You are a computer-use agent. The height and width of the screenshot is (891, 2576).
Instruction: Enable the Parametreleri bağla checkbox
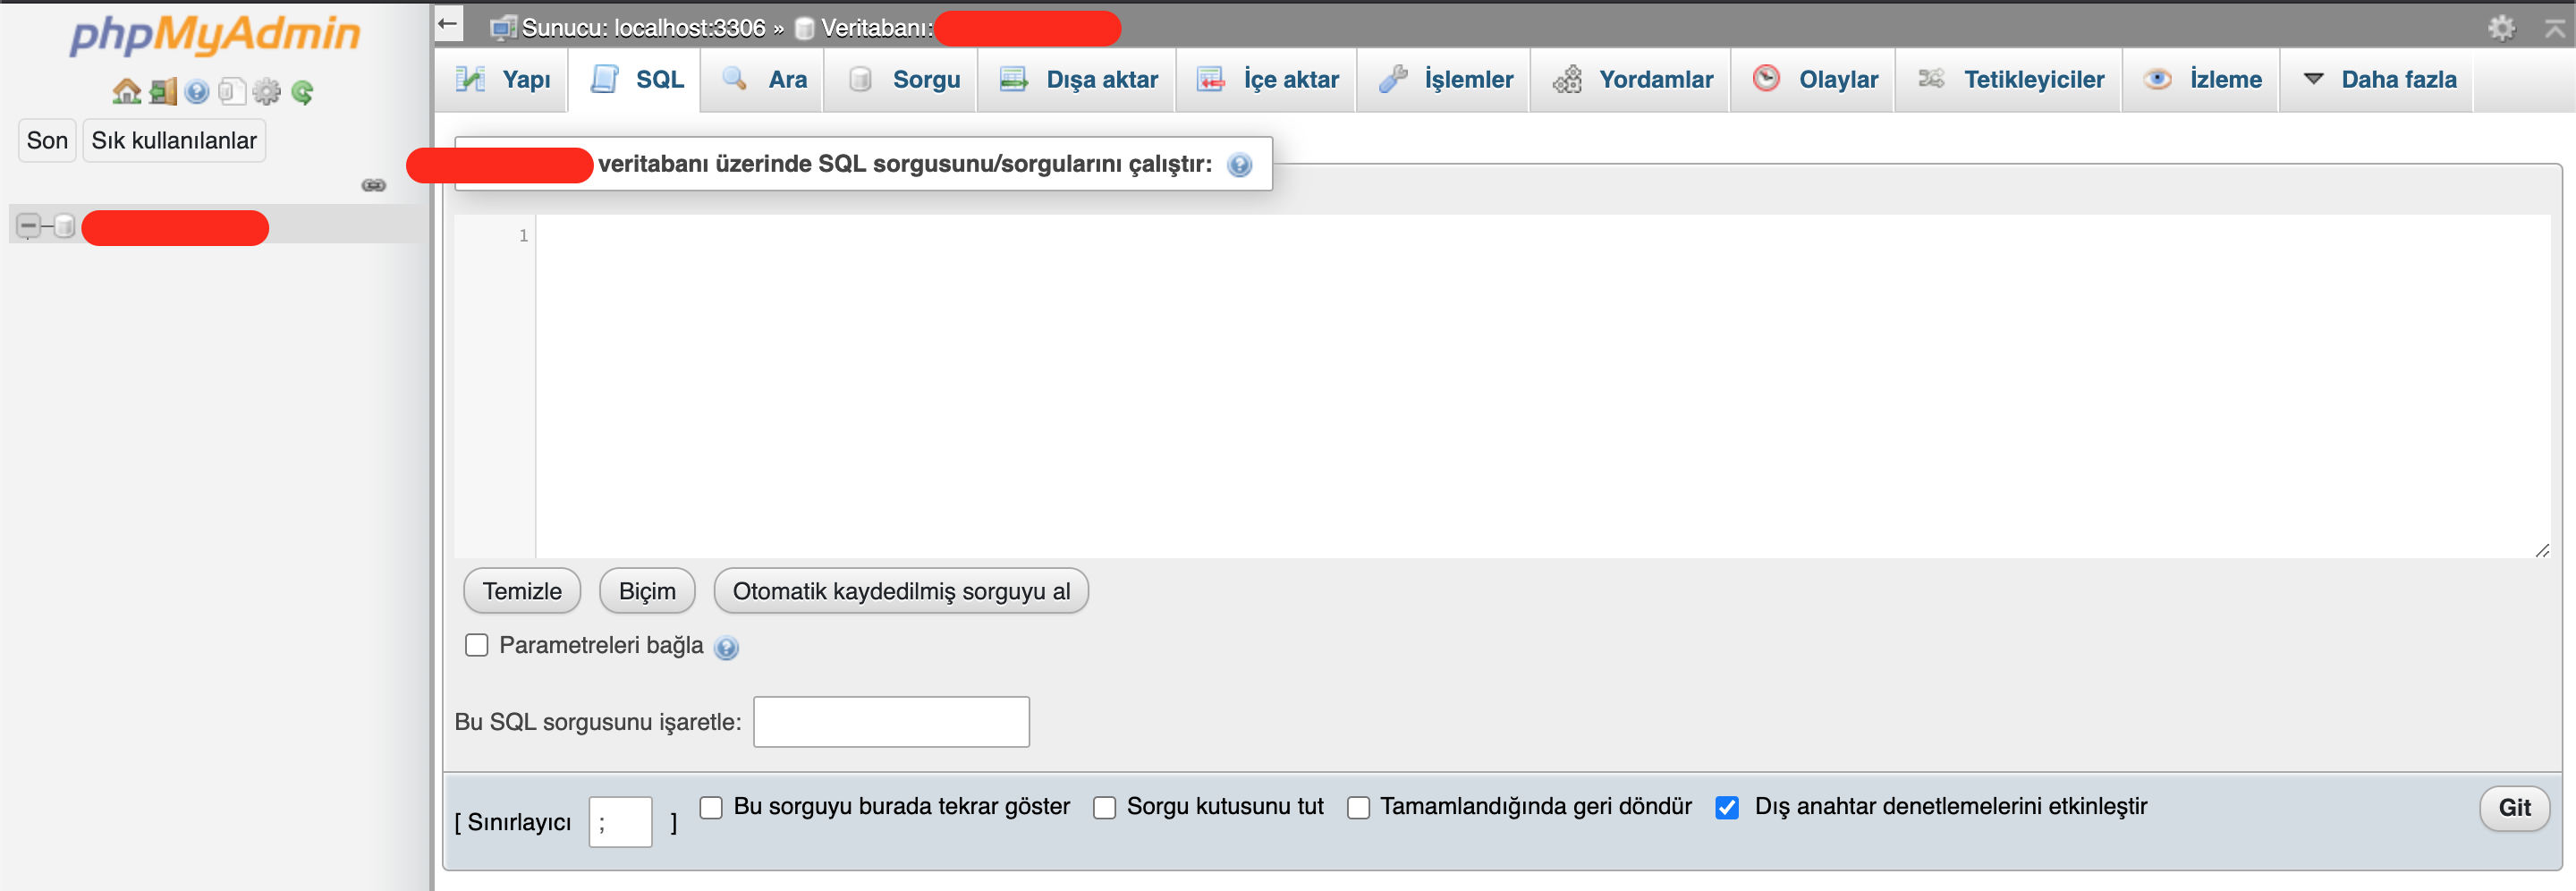click(x=477, y=645)
